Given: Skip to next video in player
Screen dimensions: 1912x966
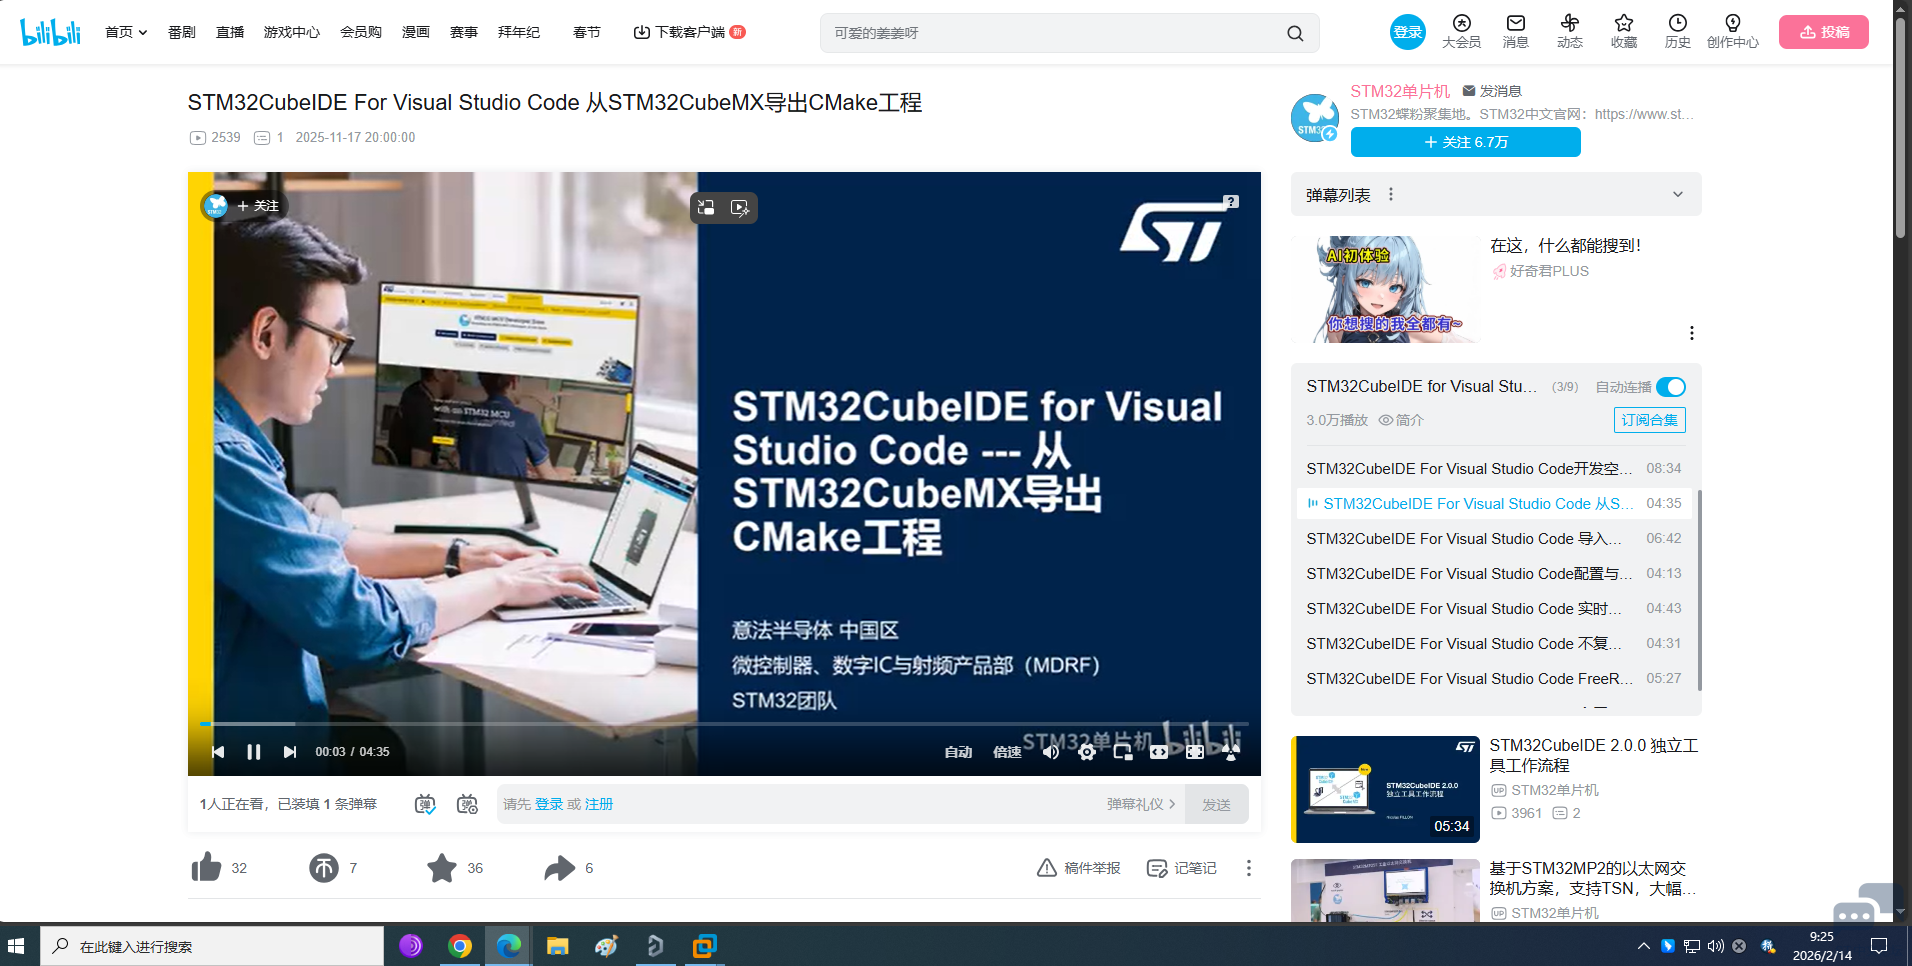Looking at the screenshot, I should tap(290, 752).
